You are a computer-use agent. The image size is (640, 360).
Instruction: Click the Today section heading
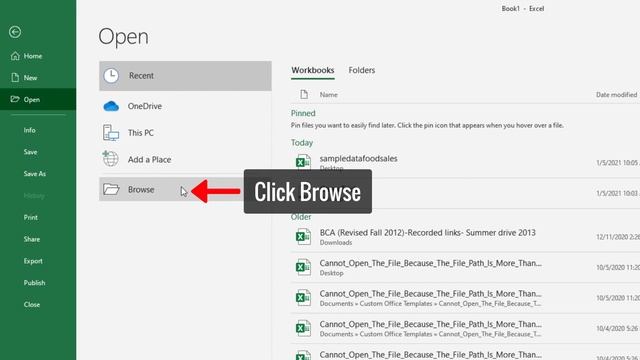302,142
